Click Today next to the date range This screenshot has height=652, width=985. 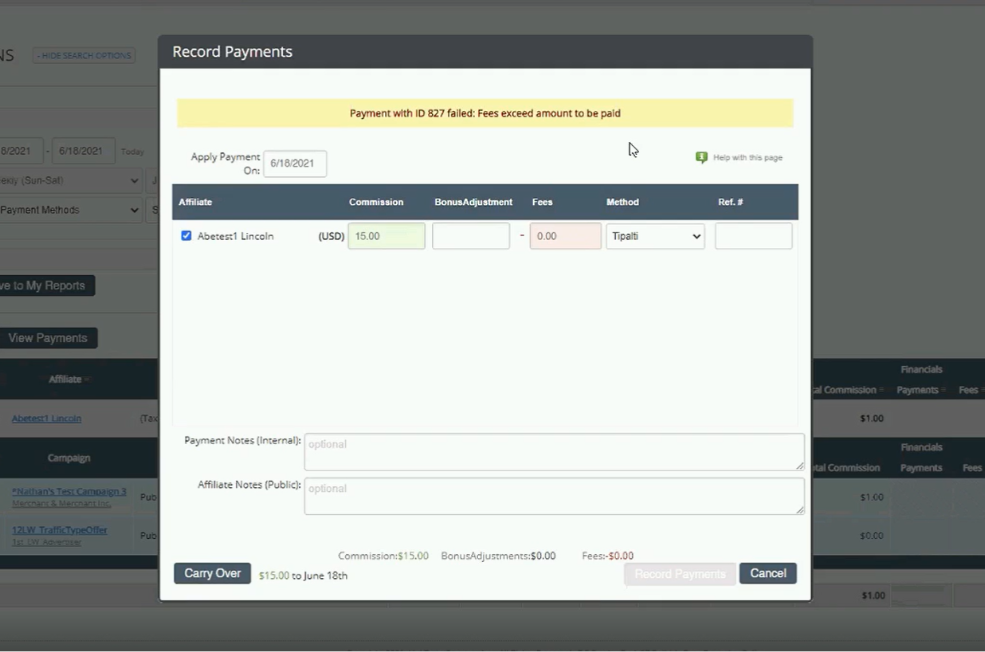pyautogui.click(x=132, y=150)
